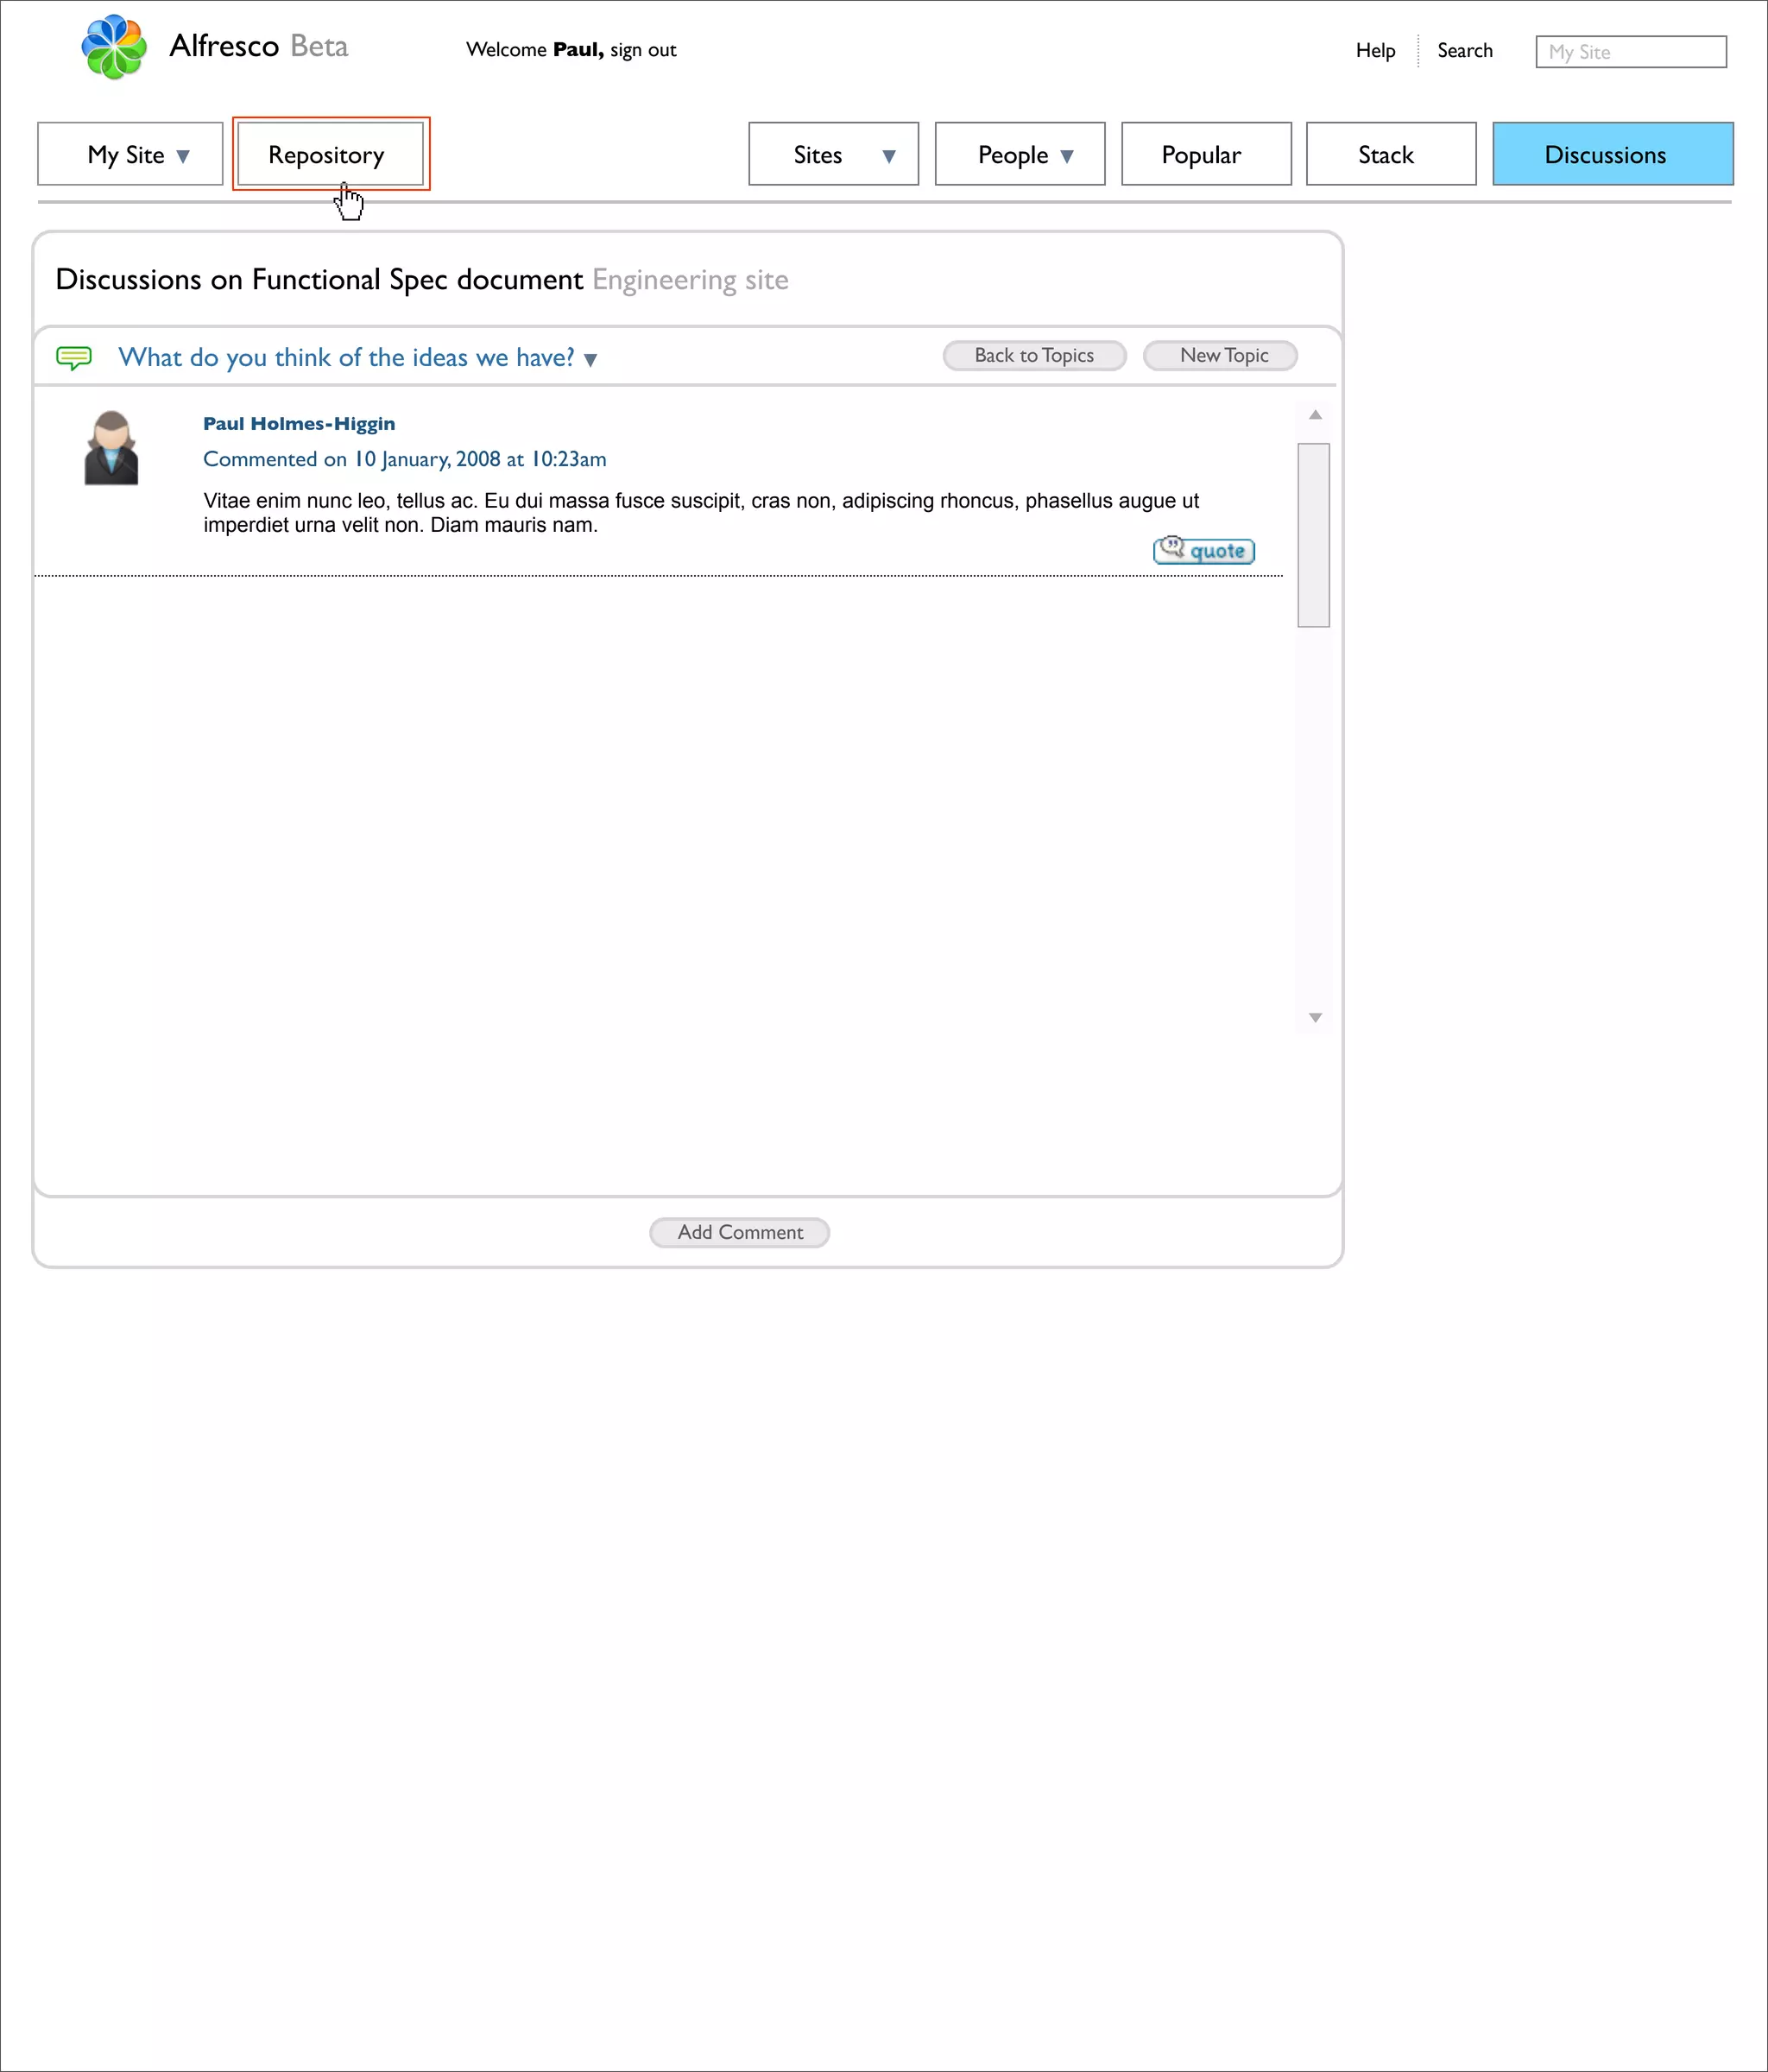Open the Help link
Image resolution: width=1768 pixels, height=2072 pixels.
1375,50
